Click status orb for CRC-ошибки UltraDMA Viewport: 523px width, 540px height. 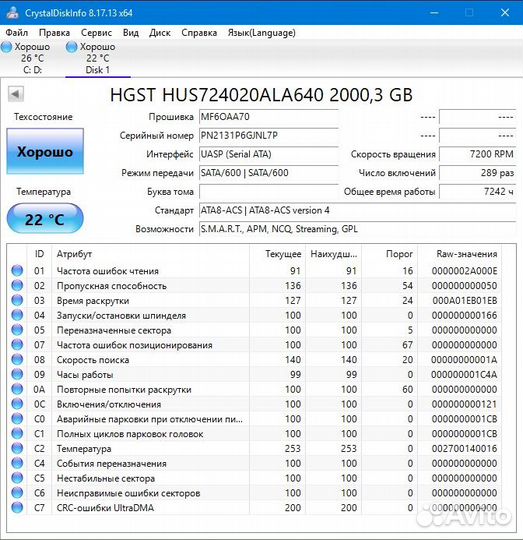17,507
